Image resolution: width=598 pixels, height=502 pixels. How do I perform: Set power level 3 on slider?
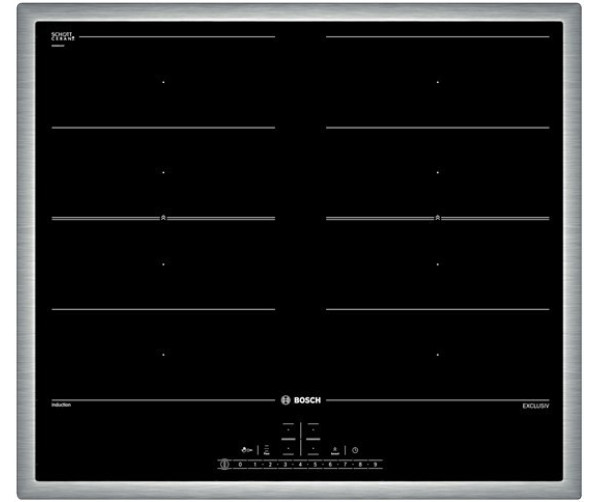(x=285, y=464)
